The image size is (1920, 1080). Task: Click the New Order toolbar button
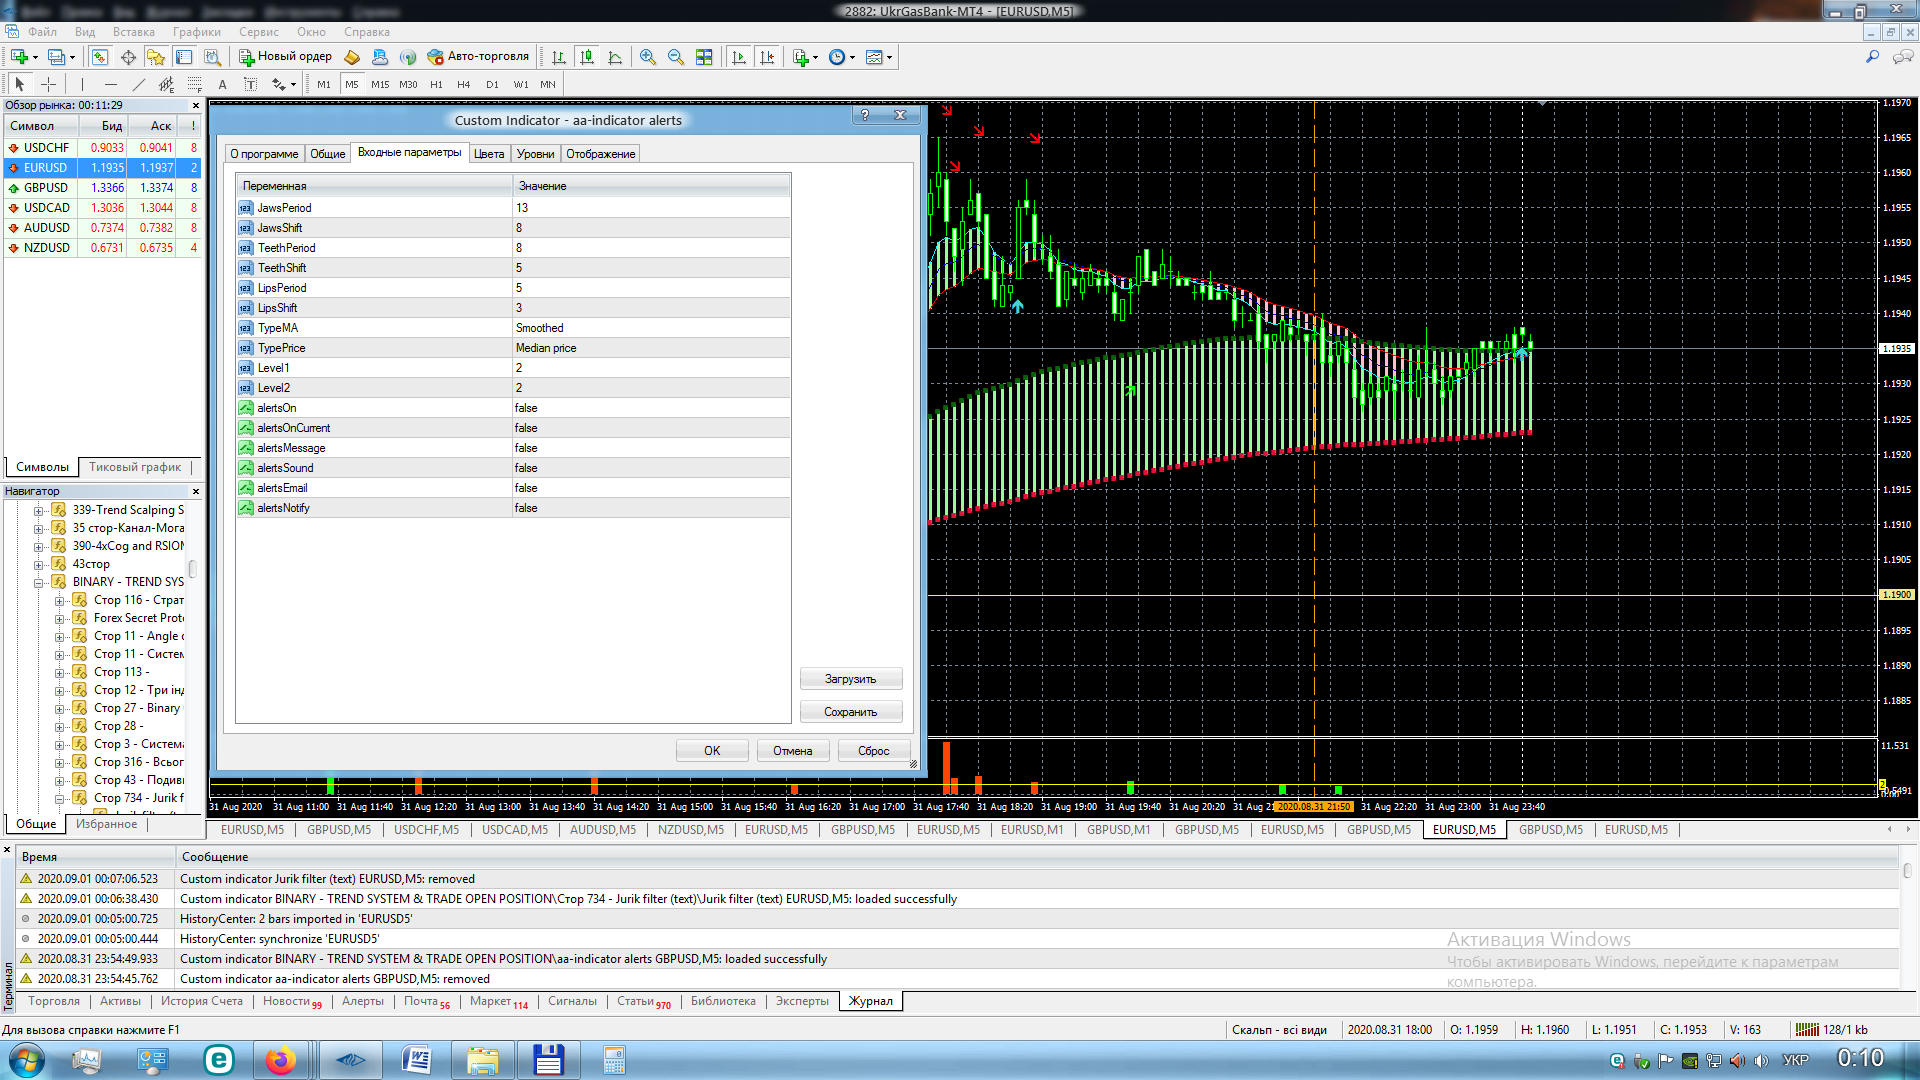285,57
